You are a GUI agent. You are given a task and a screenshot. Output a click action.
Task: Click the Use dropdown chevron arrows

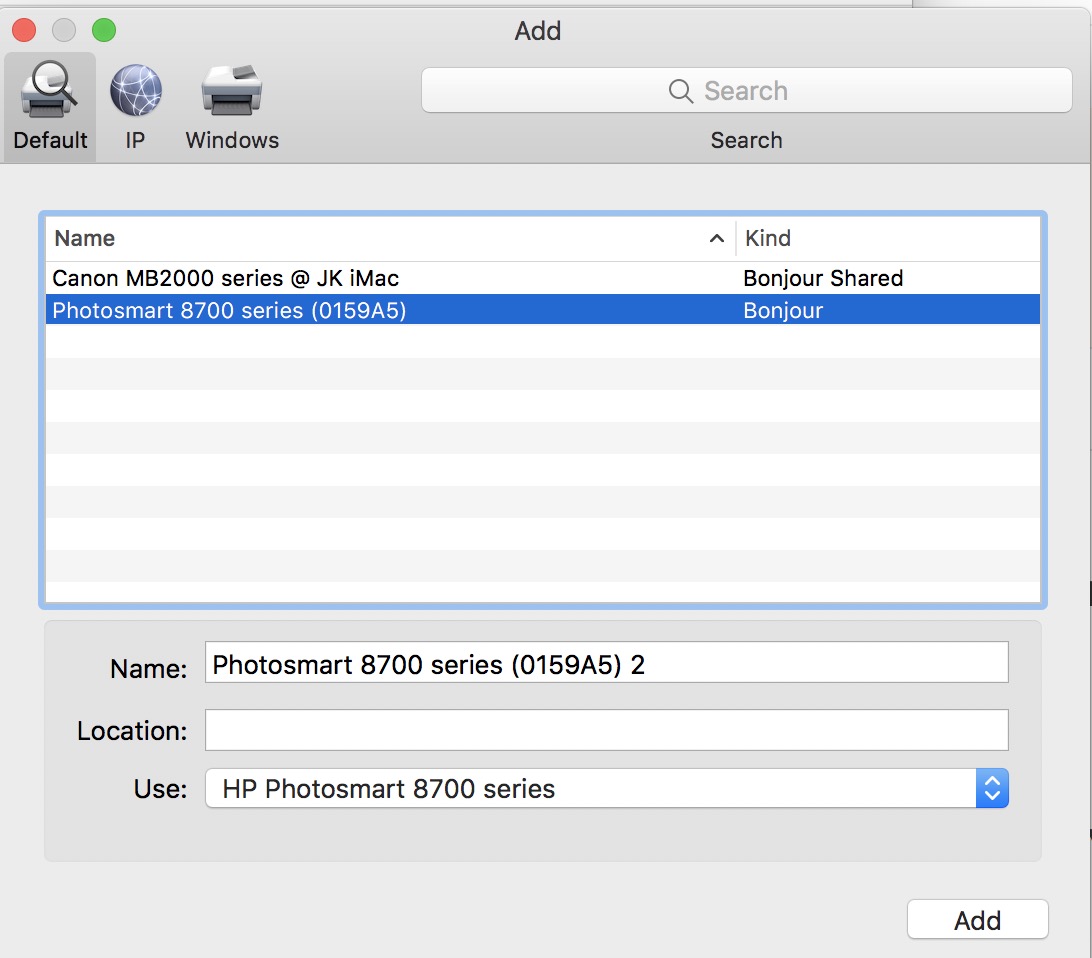(991, 788)
